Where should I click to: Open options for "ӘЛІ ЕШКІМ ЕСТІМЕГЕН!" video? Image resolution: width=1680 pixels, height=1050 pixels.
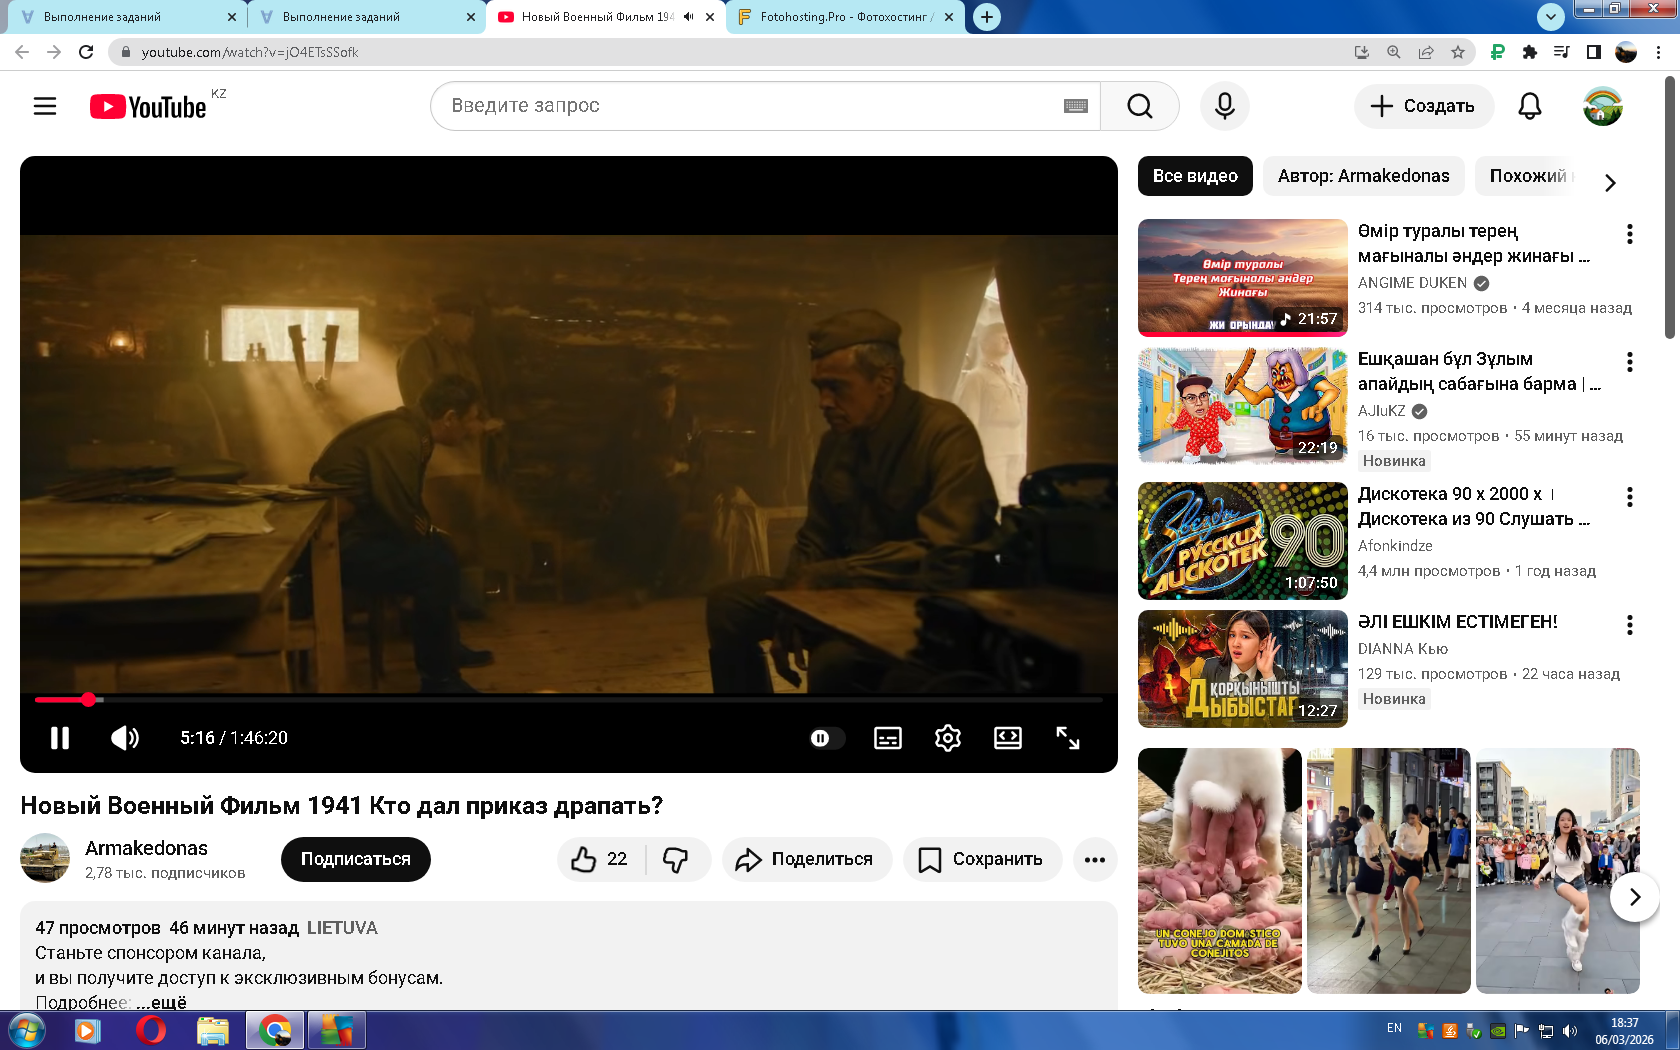[1630, 625]
